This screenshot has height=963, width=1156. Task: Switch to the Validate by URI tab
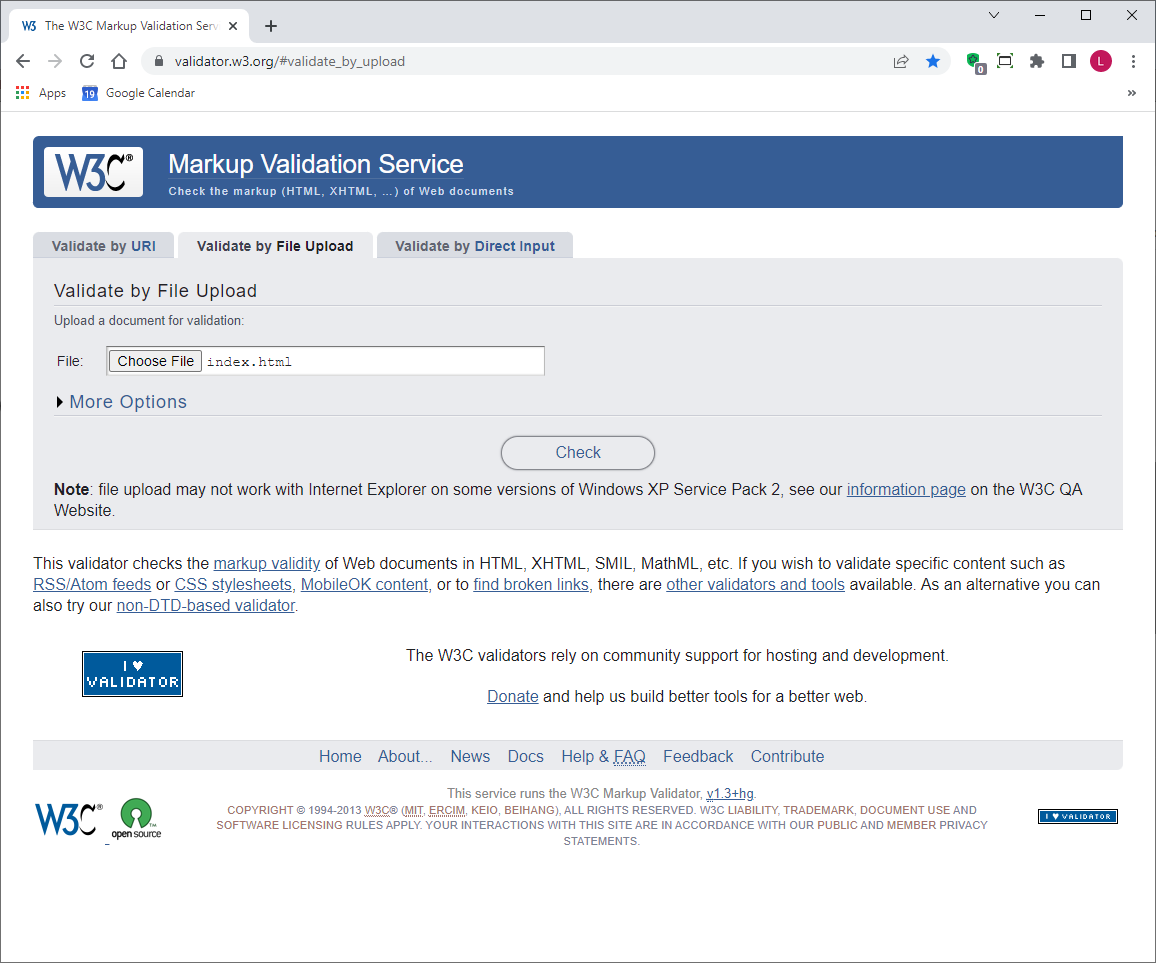[103, 245]
